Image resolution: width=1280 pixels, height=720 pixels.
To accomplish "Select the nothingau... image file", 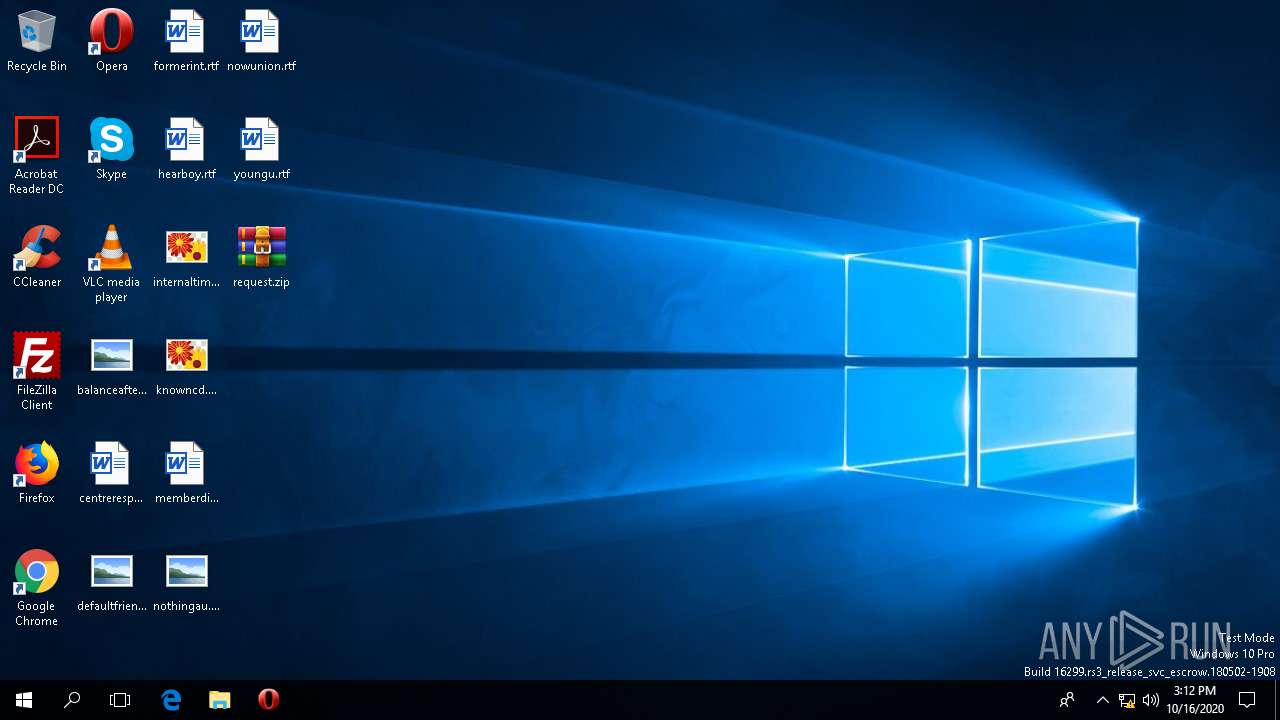I will click(x=186, y=581).
